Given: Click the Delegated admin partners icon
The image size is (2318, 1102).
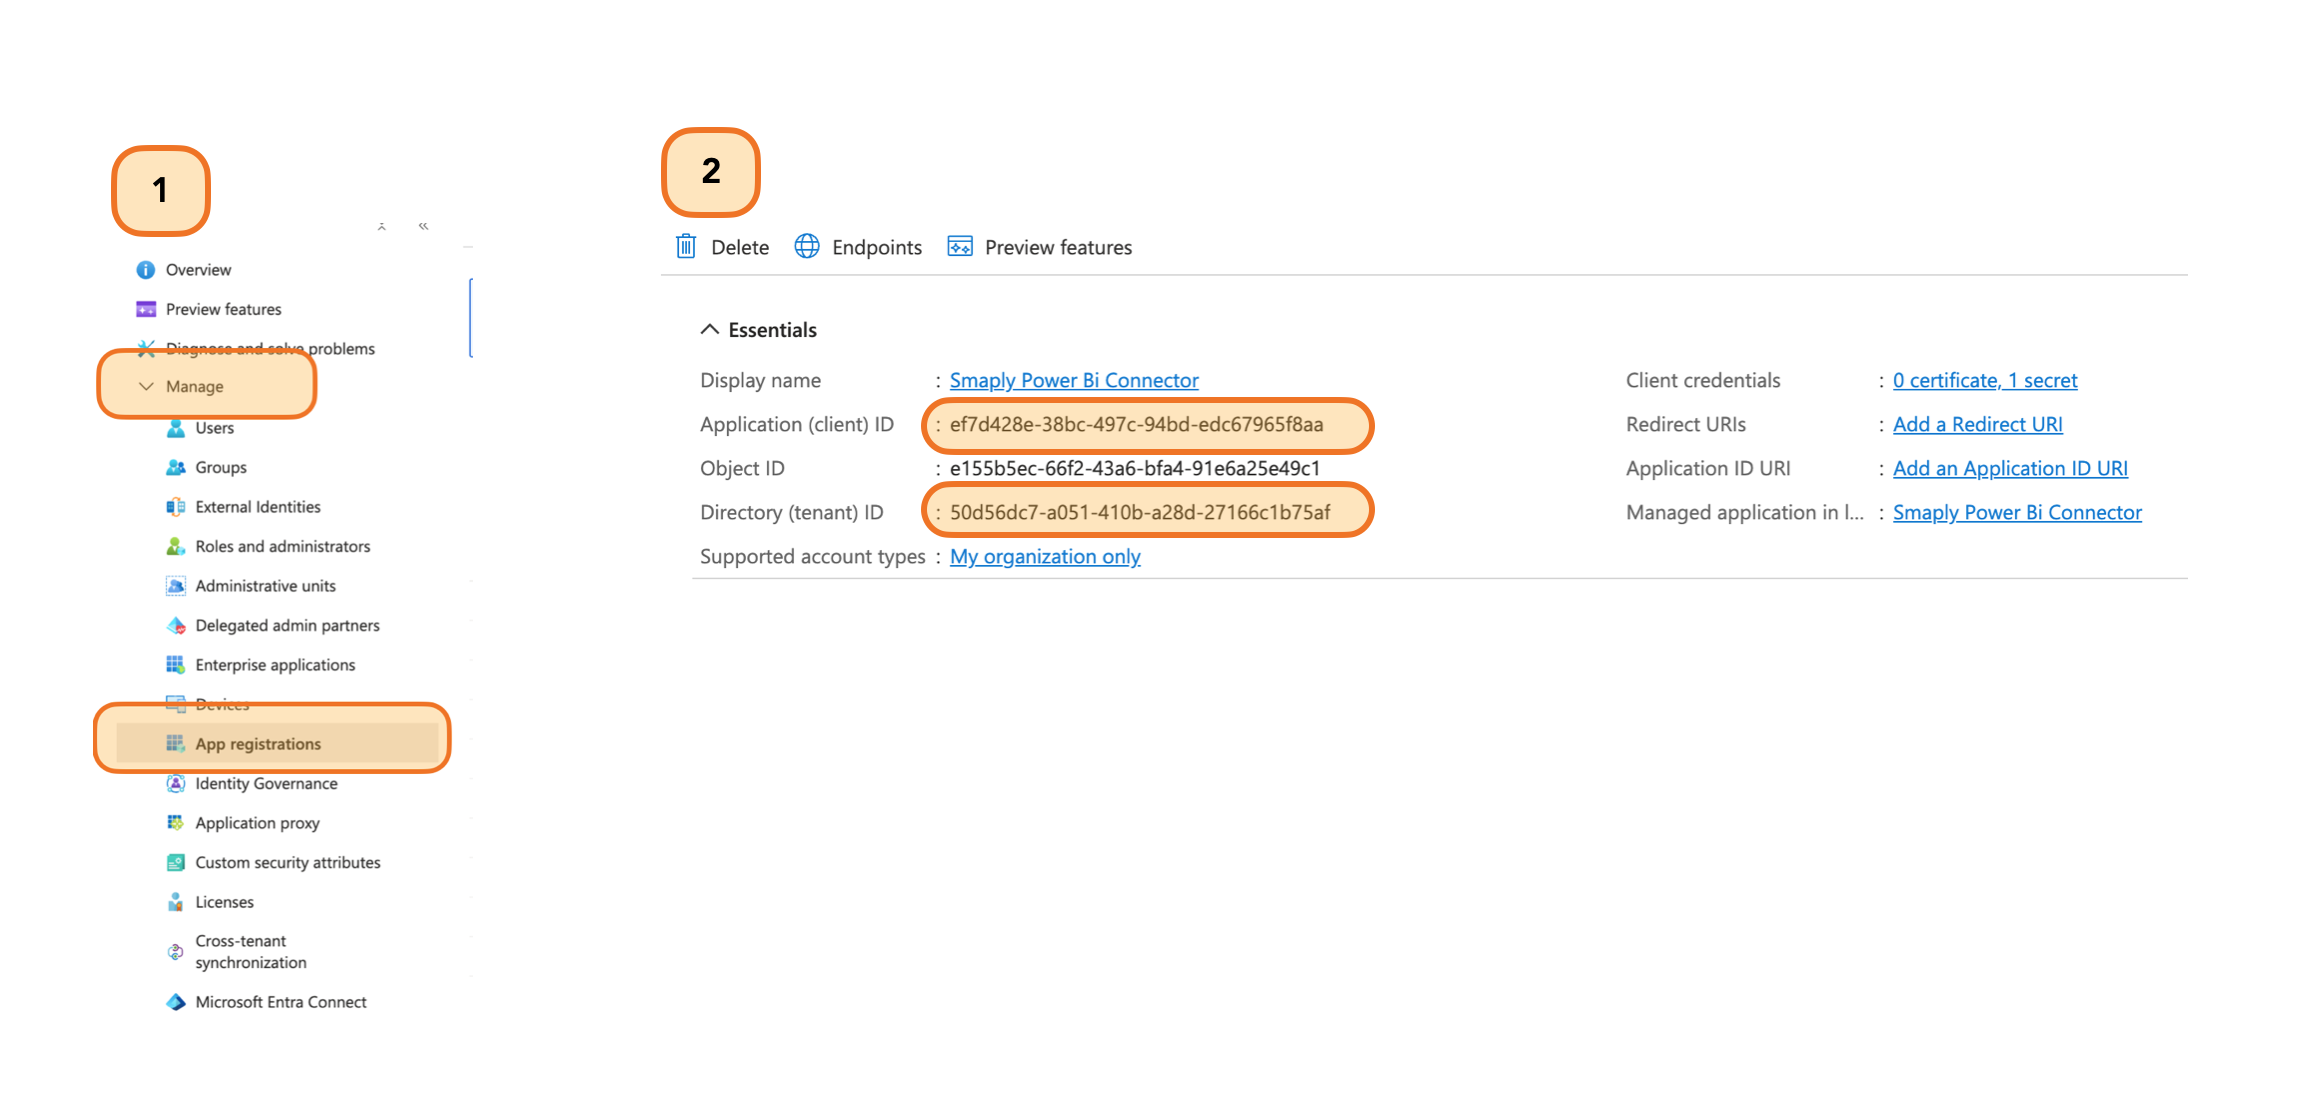Looking at the screenshot, I should coord(176,625).
